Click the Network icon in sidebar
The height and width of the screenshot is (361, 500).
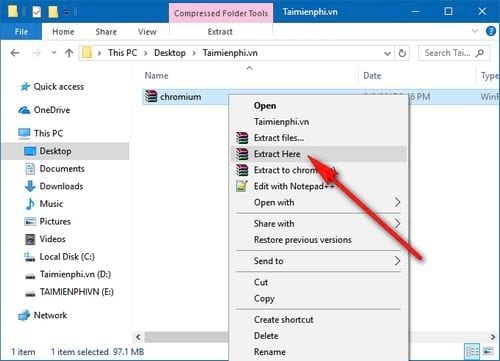click(x=24, y=315)
